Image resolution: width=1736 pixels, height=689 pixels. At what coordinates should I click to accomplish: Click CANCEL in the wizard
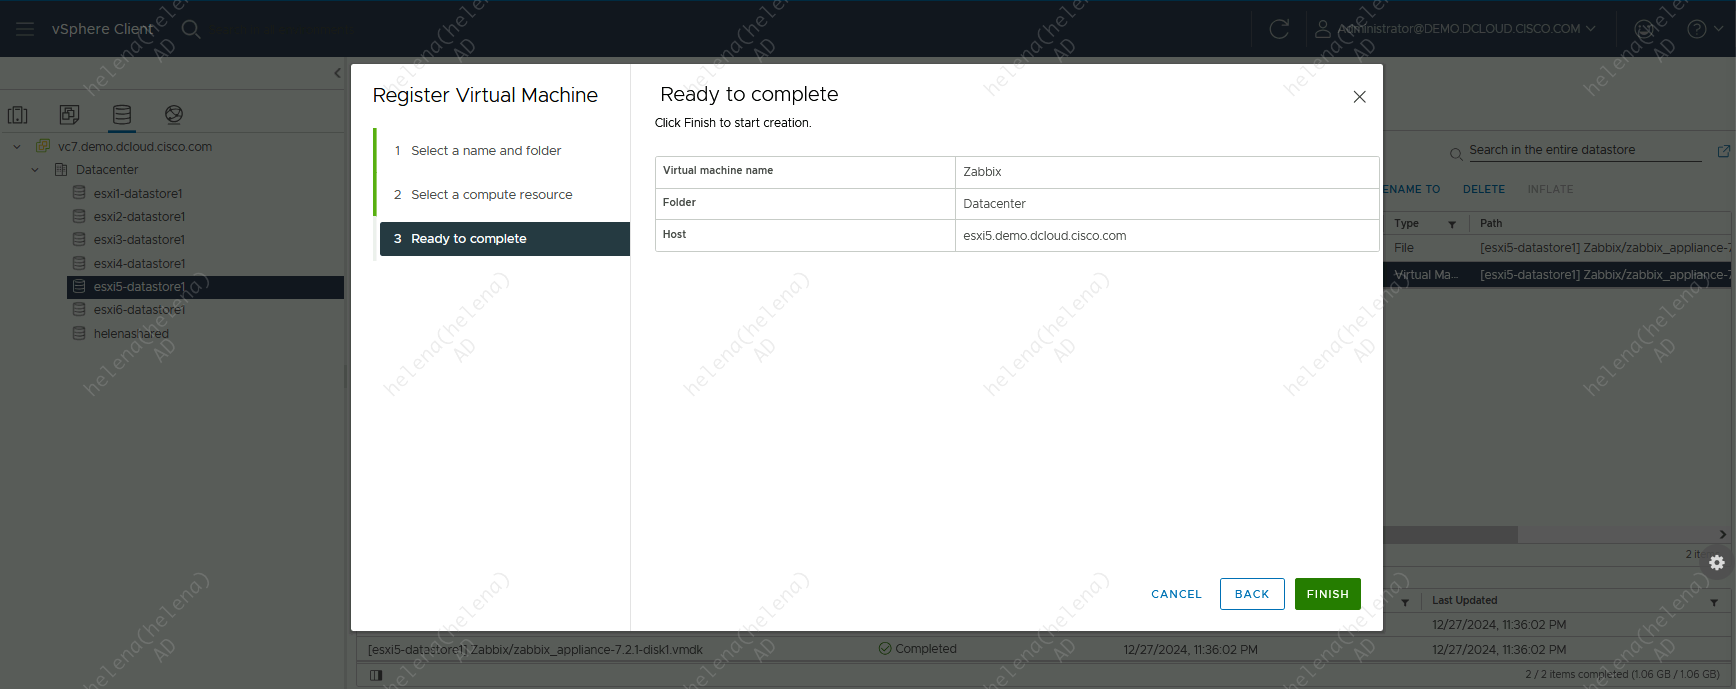[1176, 594]
